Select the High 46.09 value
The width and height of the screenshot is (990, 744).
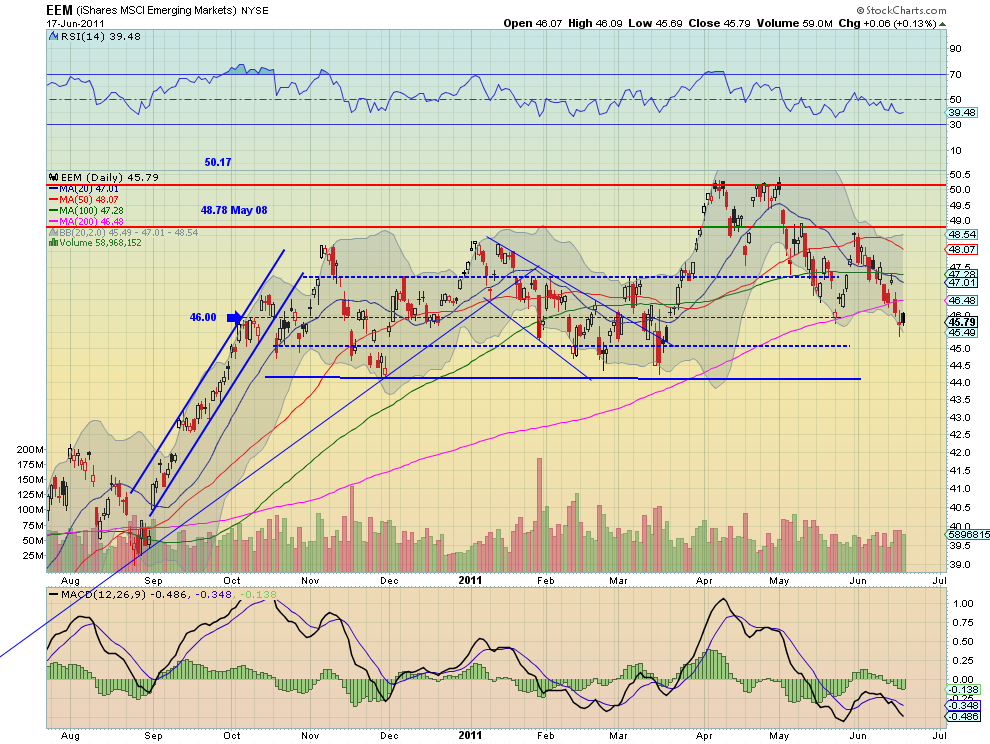[595, 23]
